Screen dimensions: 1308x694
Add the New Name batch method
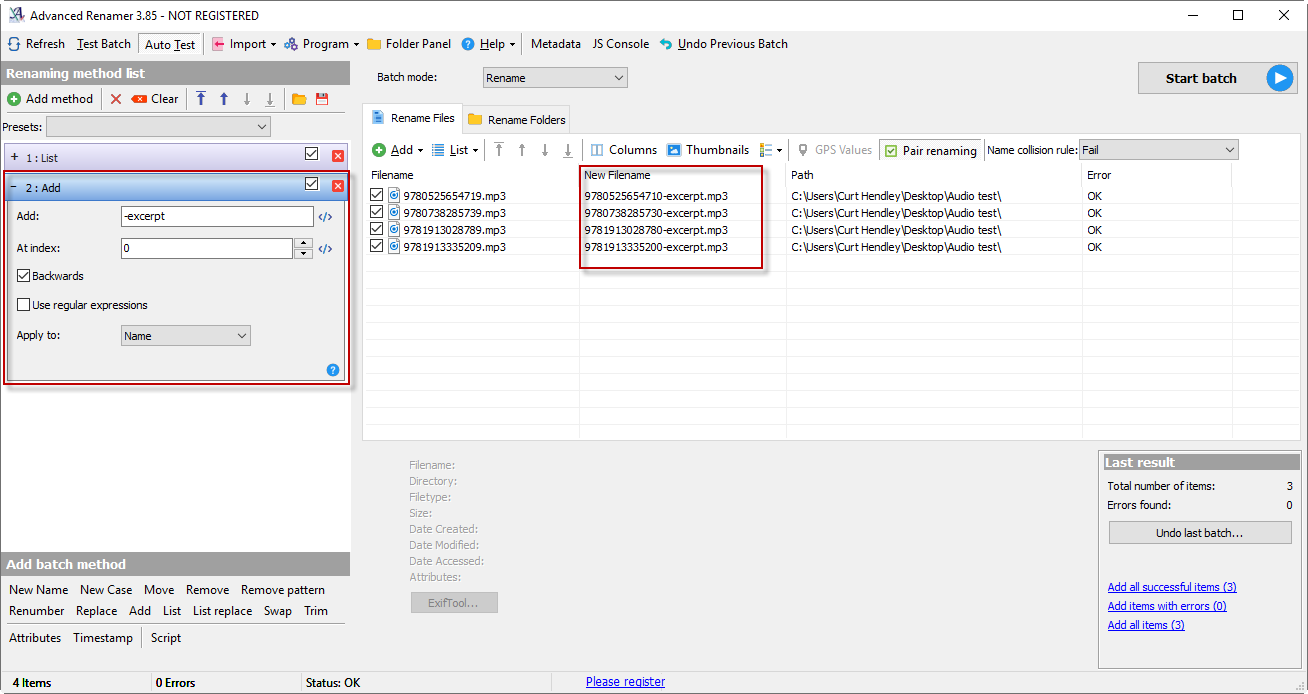[x=39, y=590]
